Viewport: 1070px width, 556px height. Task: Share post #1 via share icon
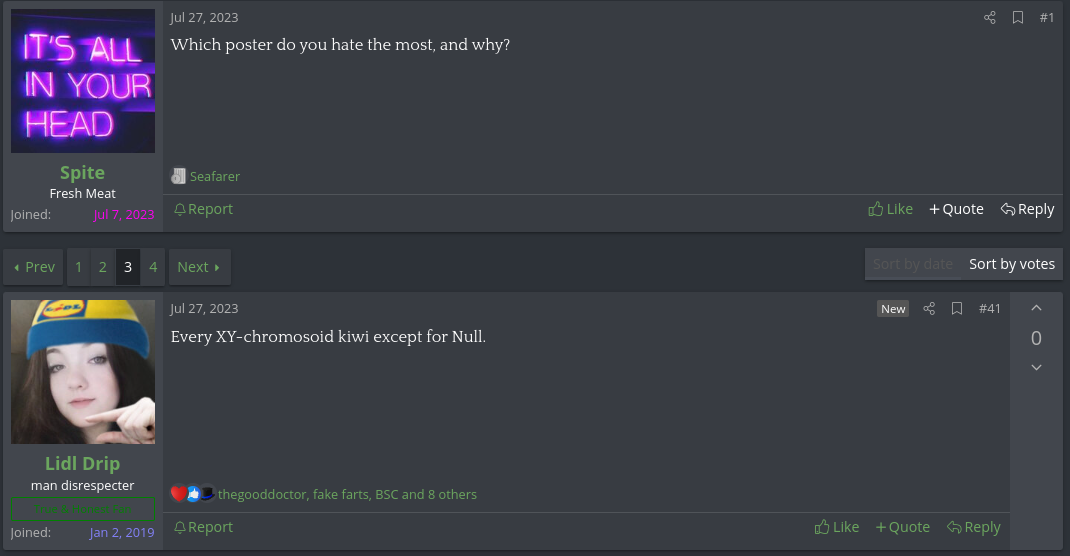(990, 18)
